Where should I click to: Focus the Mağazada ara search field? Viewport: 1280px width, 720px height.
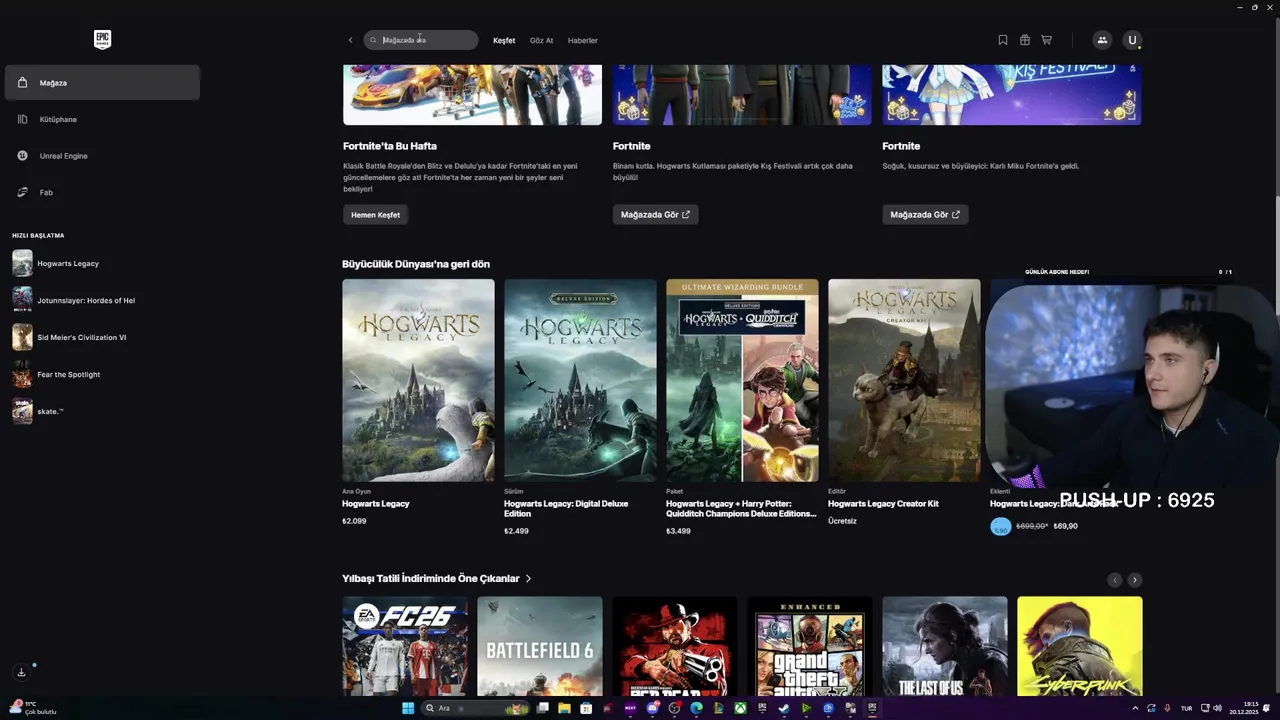coord(421,40)
